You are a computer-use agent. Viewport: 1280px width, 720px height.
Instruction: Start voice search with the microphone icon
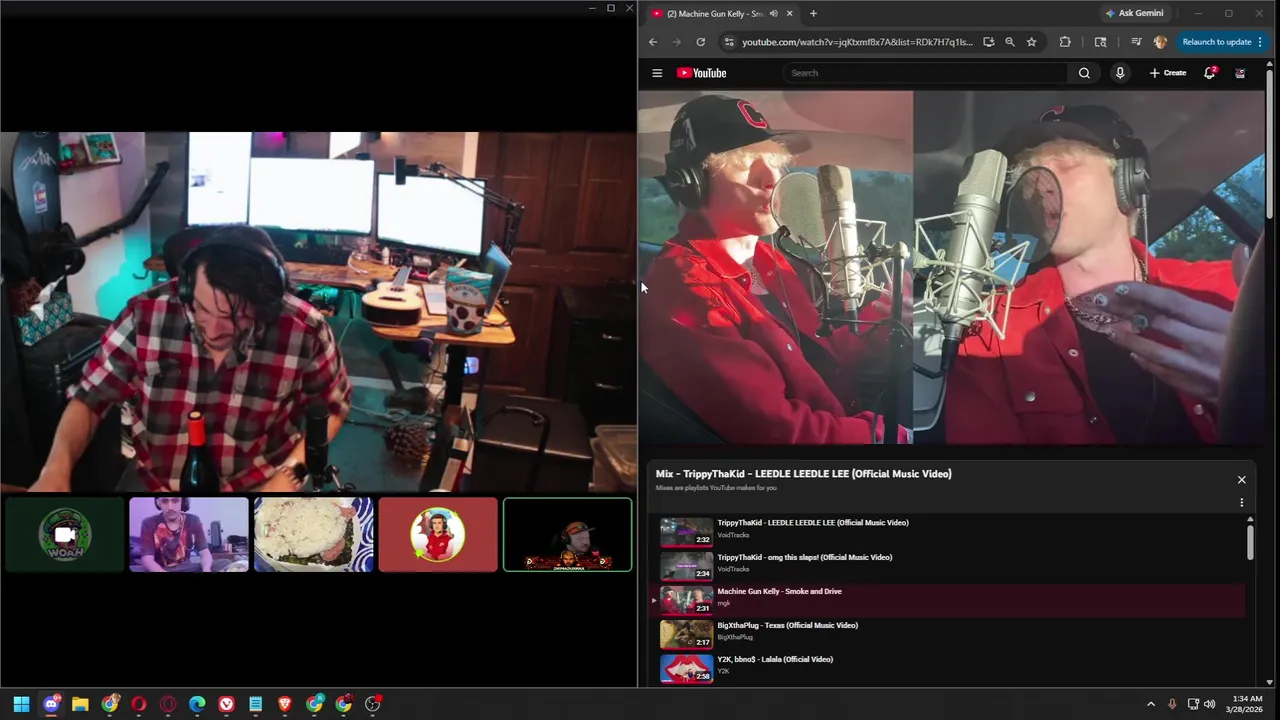[x=1120, y=73]
